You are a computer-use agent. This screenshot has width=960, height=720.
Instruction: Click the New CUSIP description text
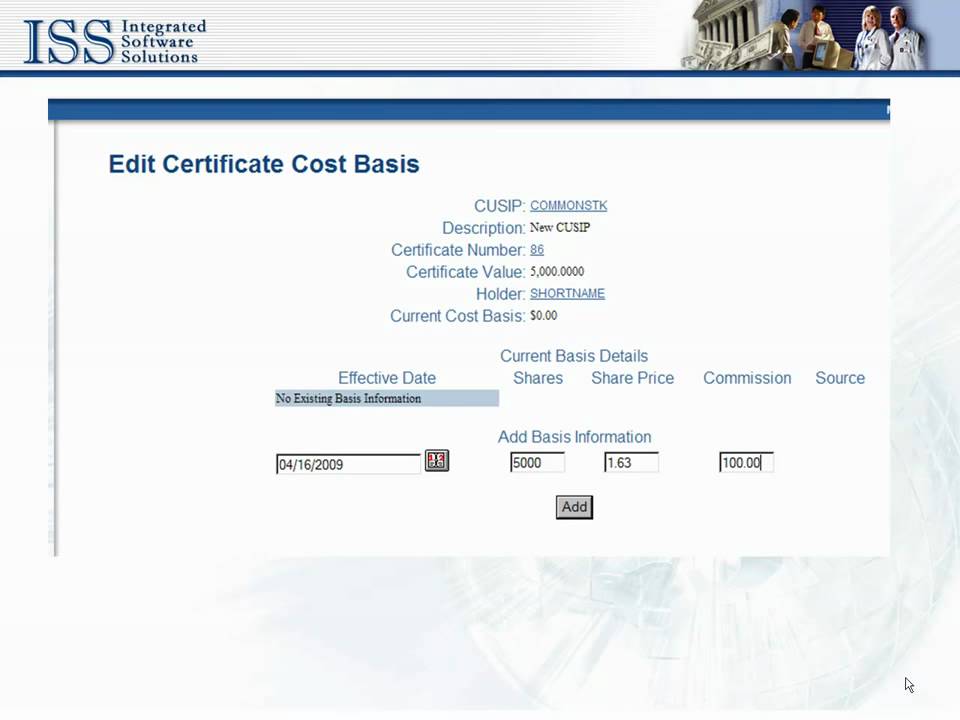coord(560,227)
